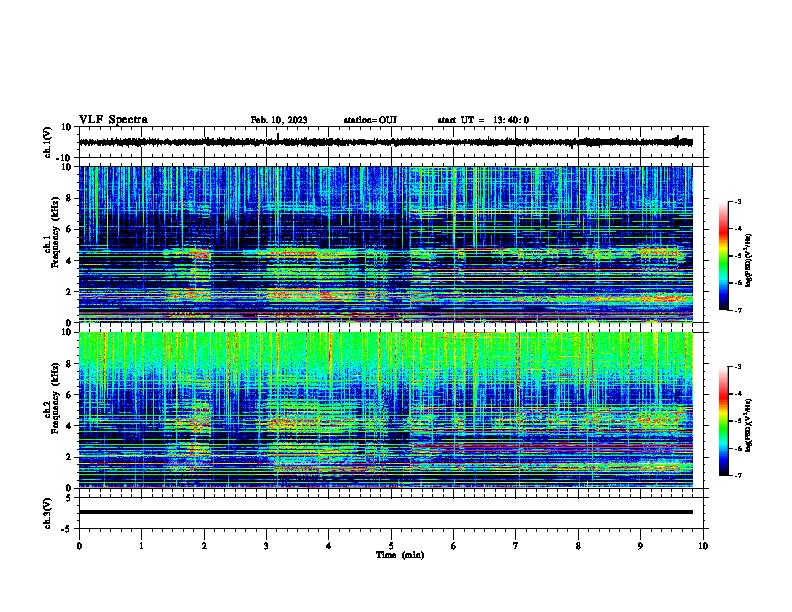Click the "Time (min)" axis label

[400, 555]
